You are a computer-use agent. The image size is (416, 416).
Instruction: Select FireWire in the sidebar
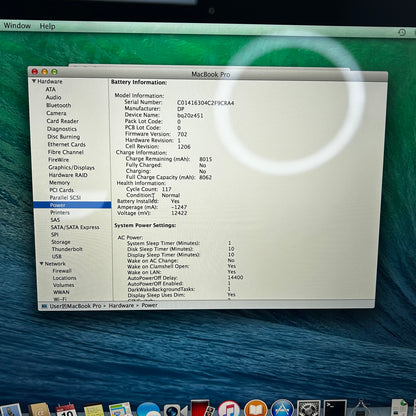[59, 160]
